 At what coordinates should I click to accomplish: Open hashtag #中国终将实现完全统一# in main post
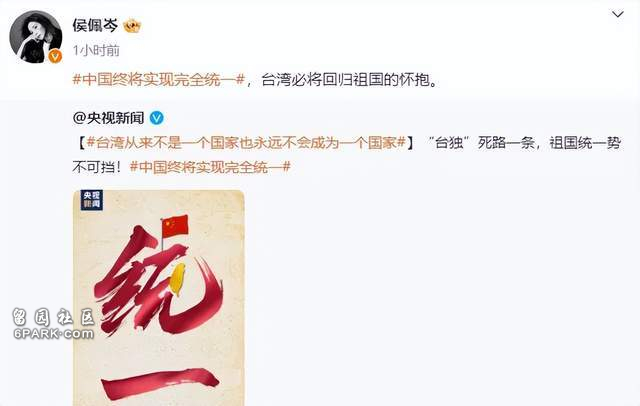(158, 80)
